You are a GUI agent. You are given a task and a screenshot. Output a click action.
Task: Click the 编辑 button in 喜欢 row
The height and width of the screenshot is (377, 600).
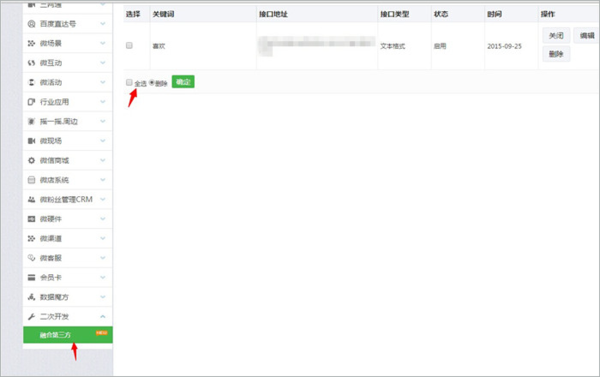[x=587, y=36]
